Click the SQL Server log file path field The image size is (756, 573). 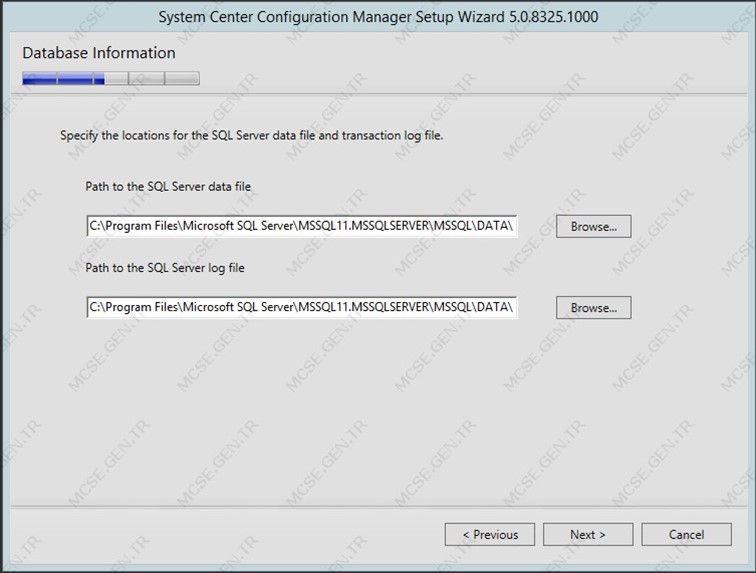[302, 307]
